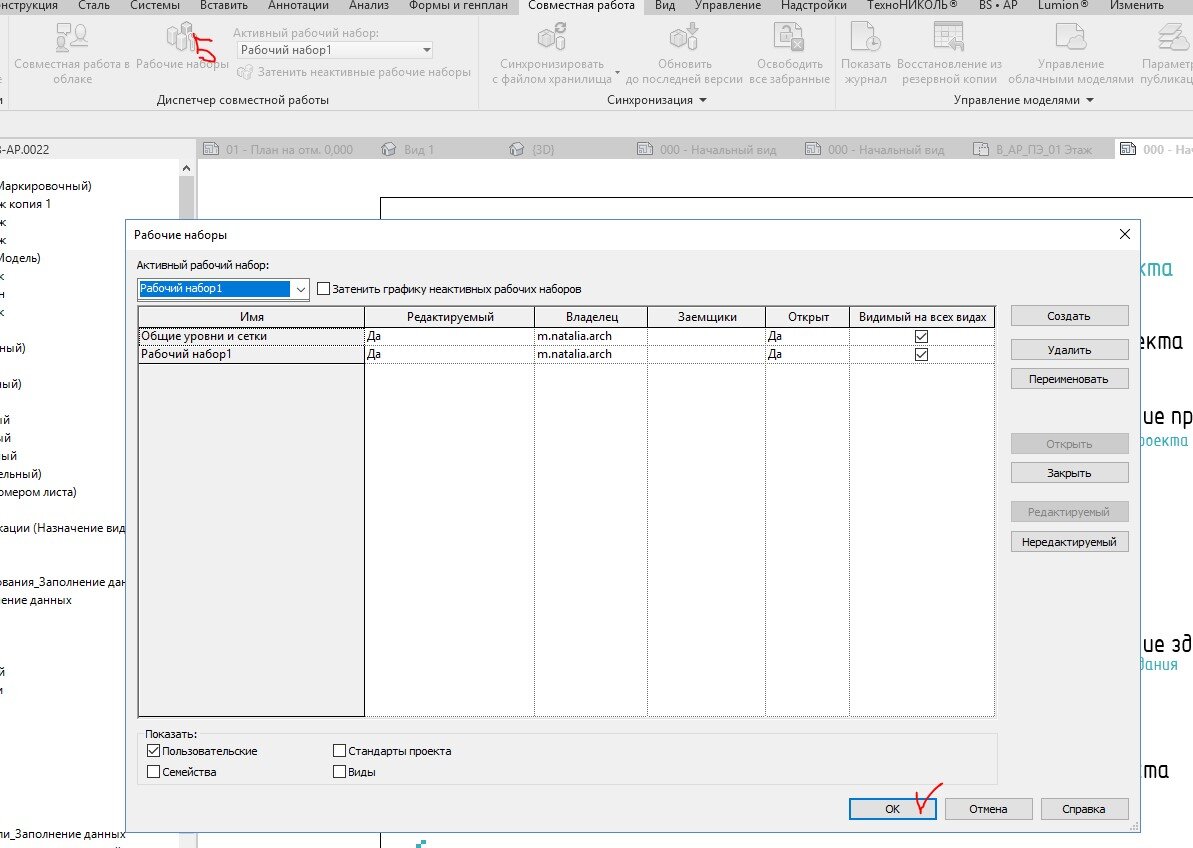Toggle visibility checkbox for 'Общие уровни и сетки'
1193x848 pixels.
pyautogui.click(x=921, y=336)
